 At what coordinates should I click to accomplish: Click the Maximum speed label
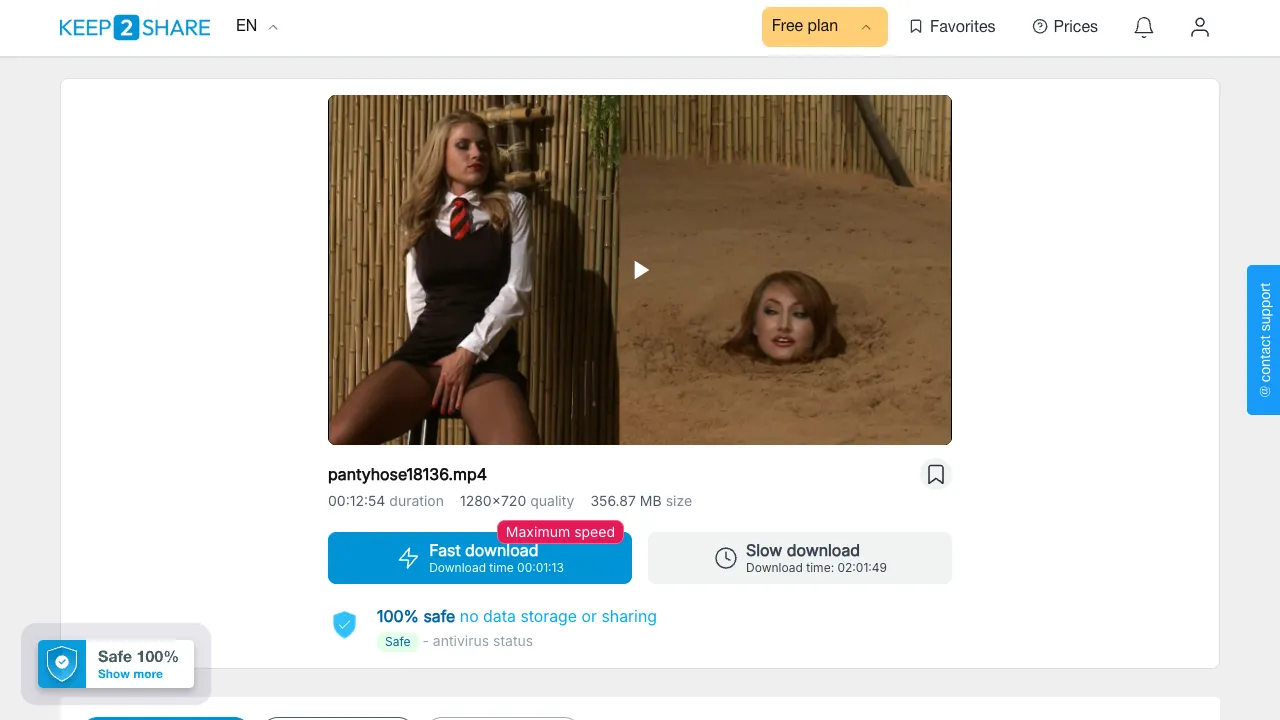pos(560,532)
